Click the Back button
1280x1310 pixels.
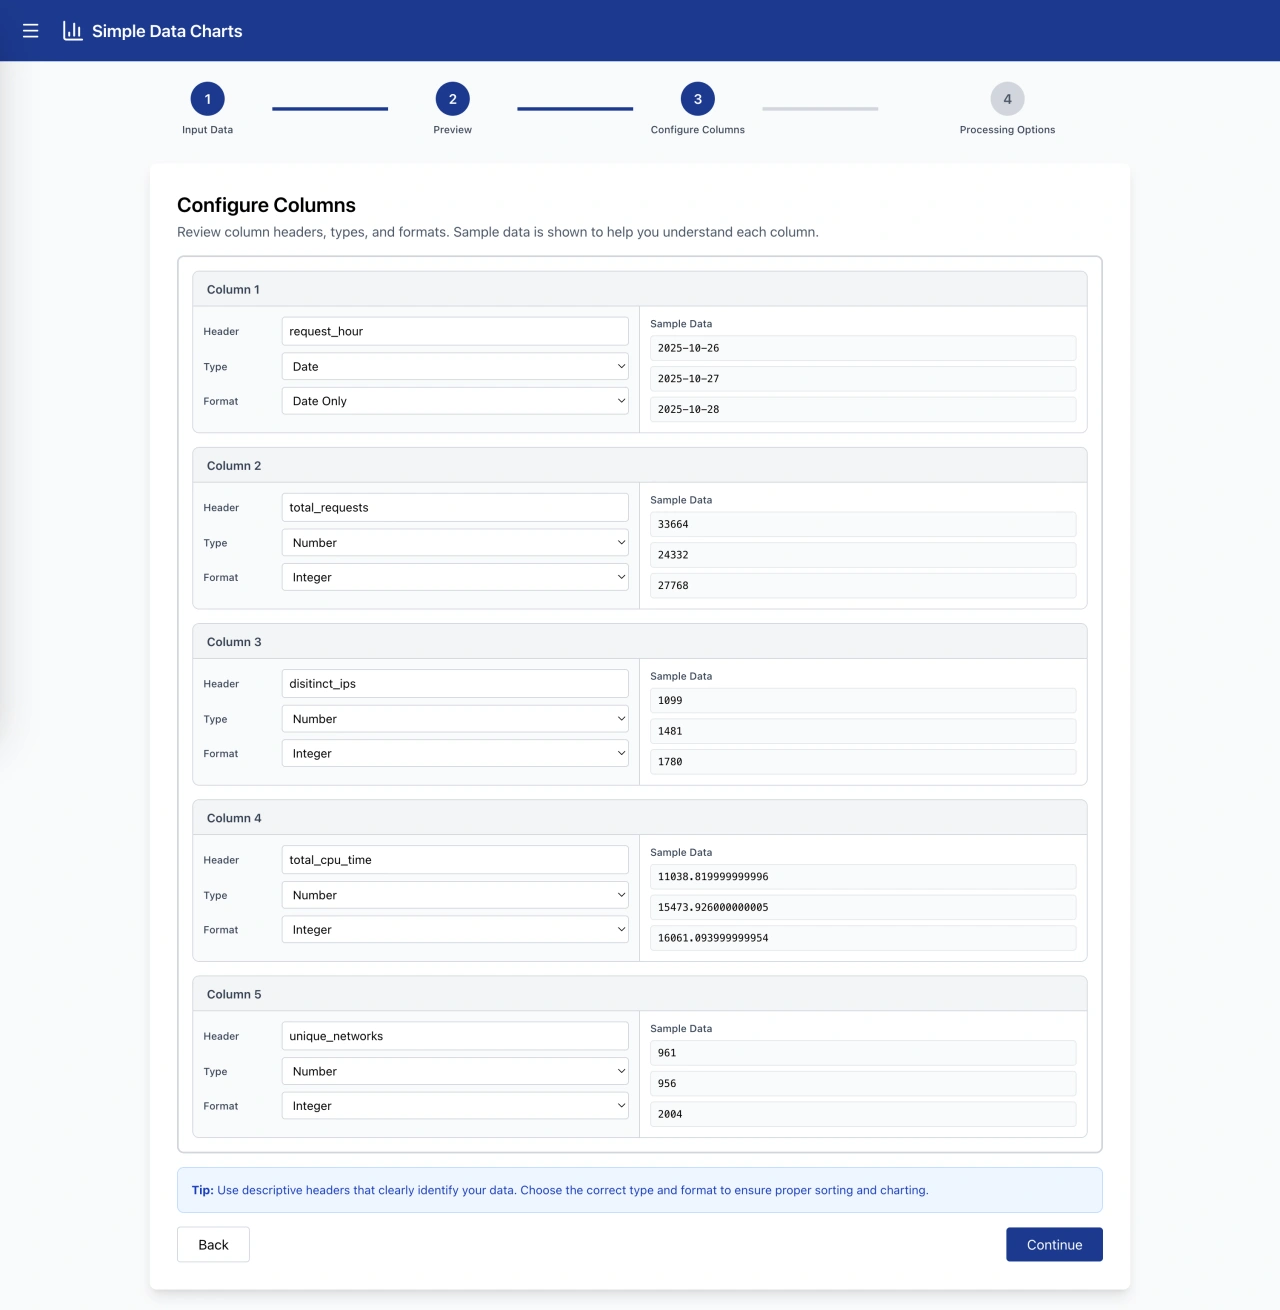(213, 1244)
